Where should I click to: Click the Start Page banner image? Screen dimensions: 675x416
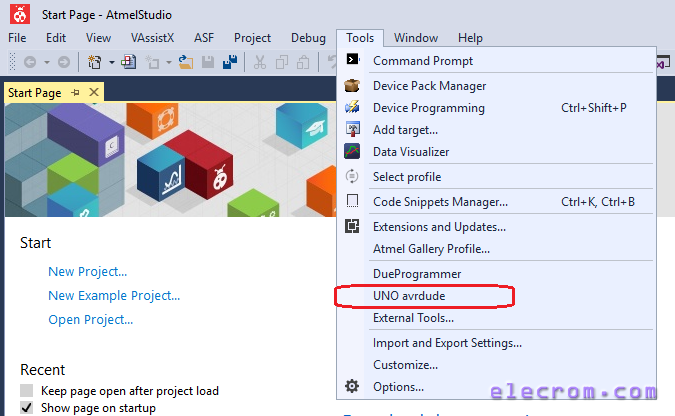pyautogui.click(x=170, y=159)
